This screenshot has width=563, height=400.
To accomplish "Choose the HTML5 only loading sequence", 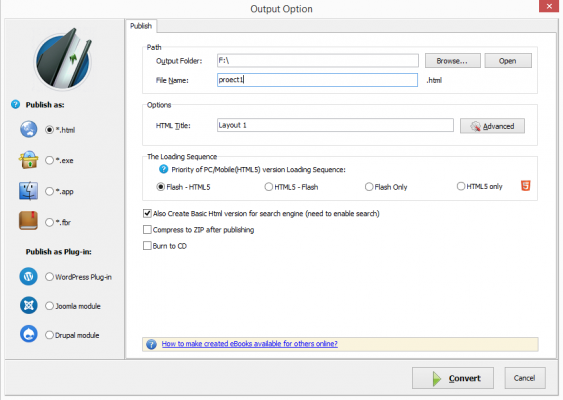I will (461, 186).
